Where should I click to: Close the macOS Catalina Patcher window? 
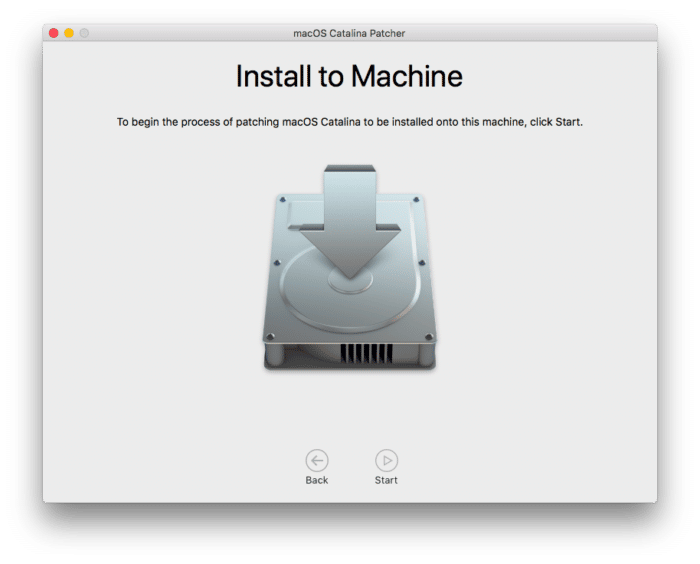tap(54, 33)
